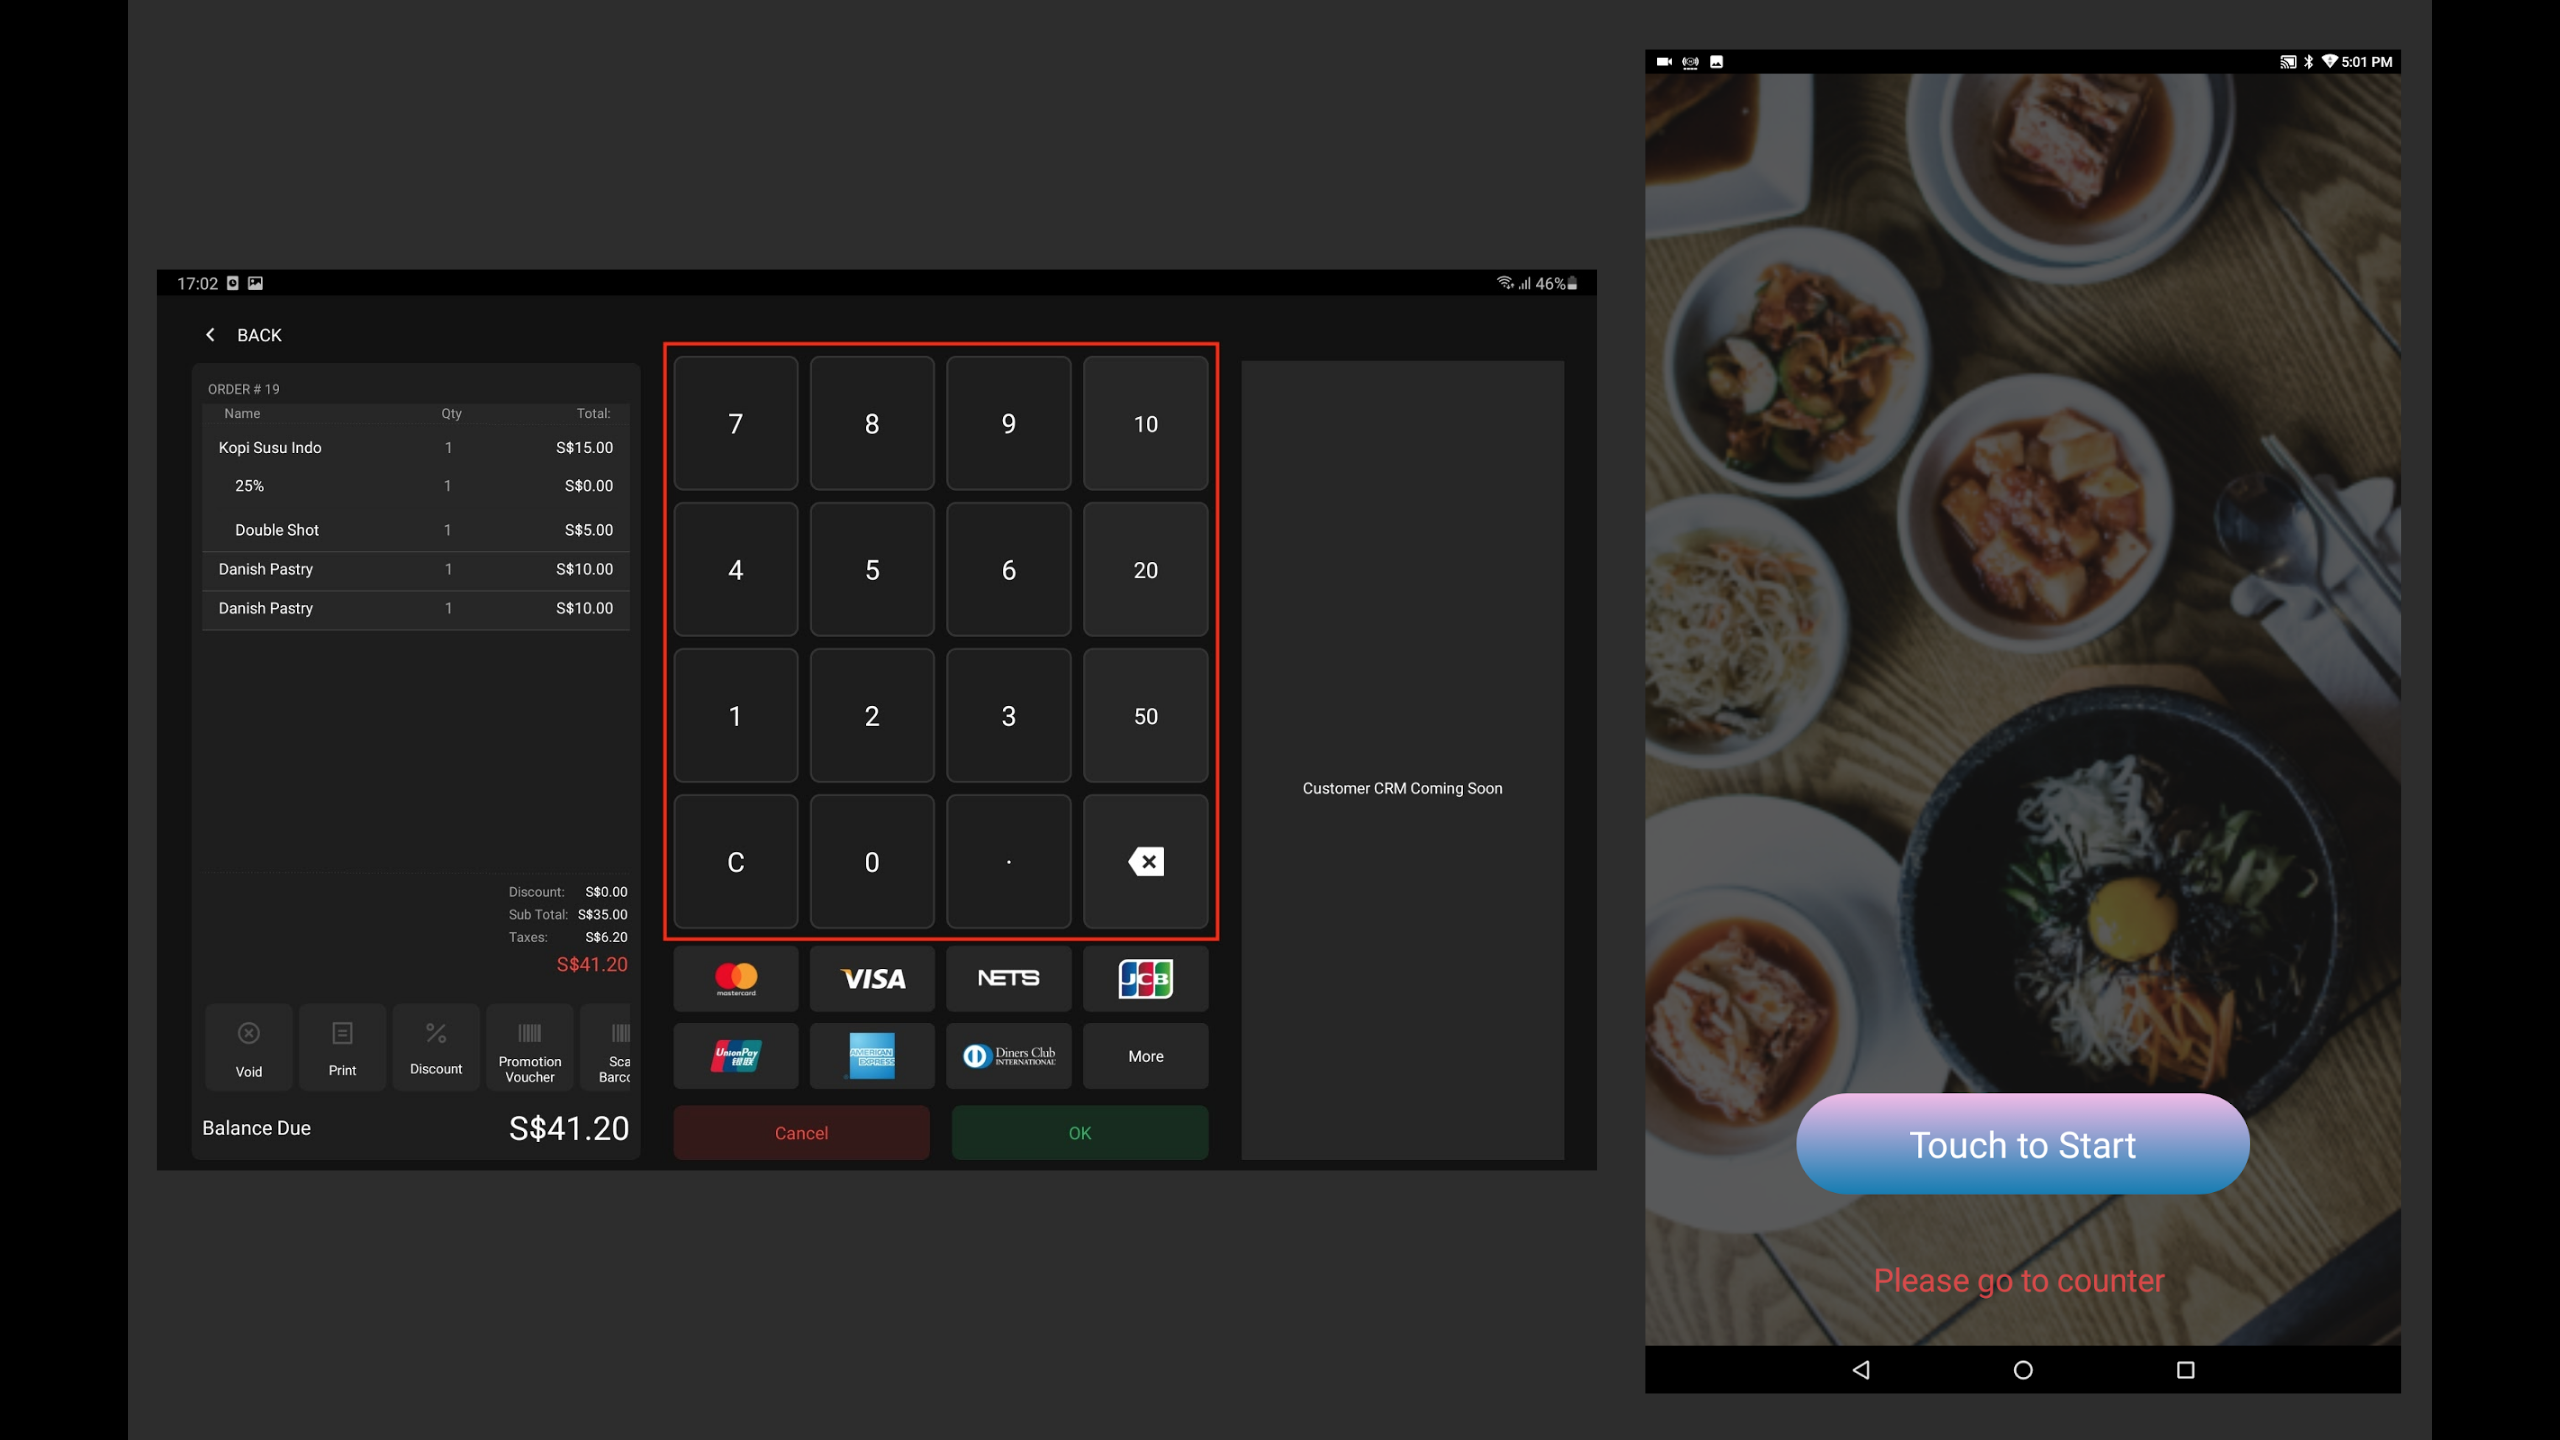This screenshot has height=1440, width=2560.
Task: Open Promotion Voucher entry
Action: pos(529,1047)
